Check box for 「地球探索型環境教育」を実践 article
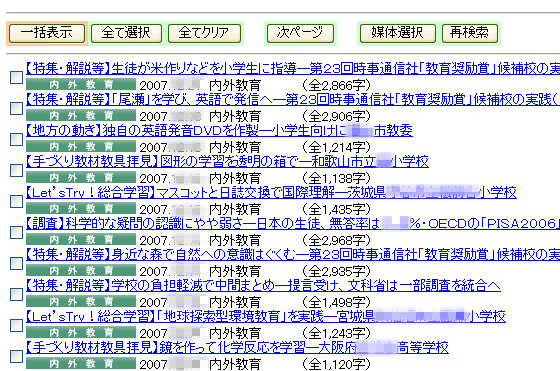Viewport: 560px width, 371px height. tap(16, 325)
